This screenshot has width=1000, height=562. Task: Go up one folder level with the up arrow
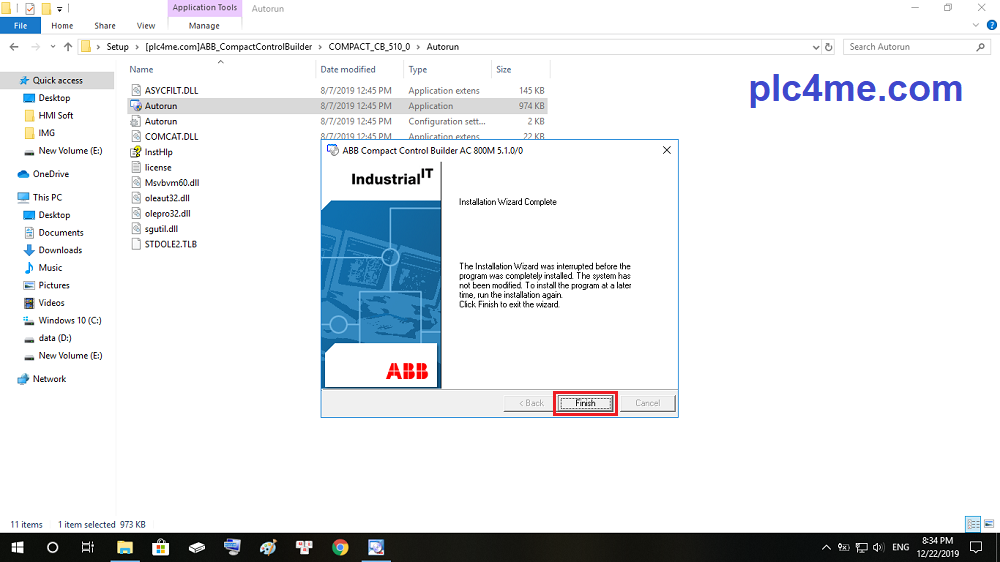point(68,47)
